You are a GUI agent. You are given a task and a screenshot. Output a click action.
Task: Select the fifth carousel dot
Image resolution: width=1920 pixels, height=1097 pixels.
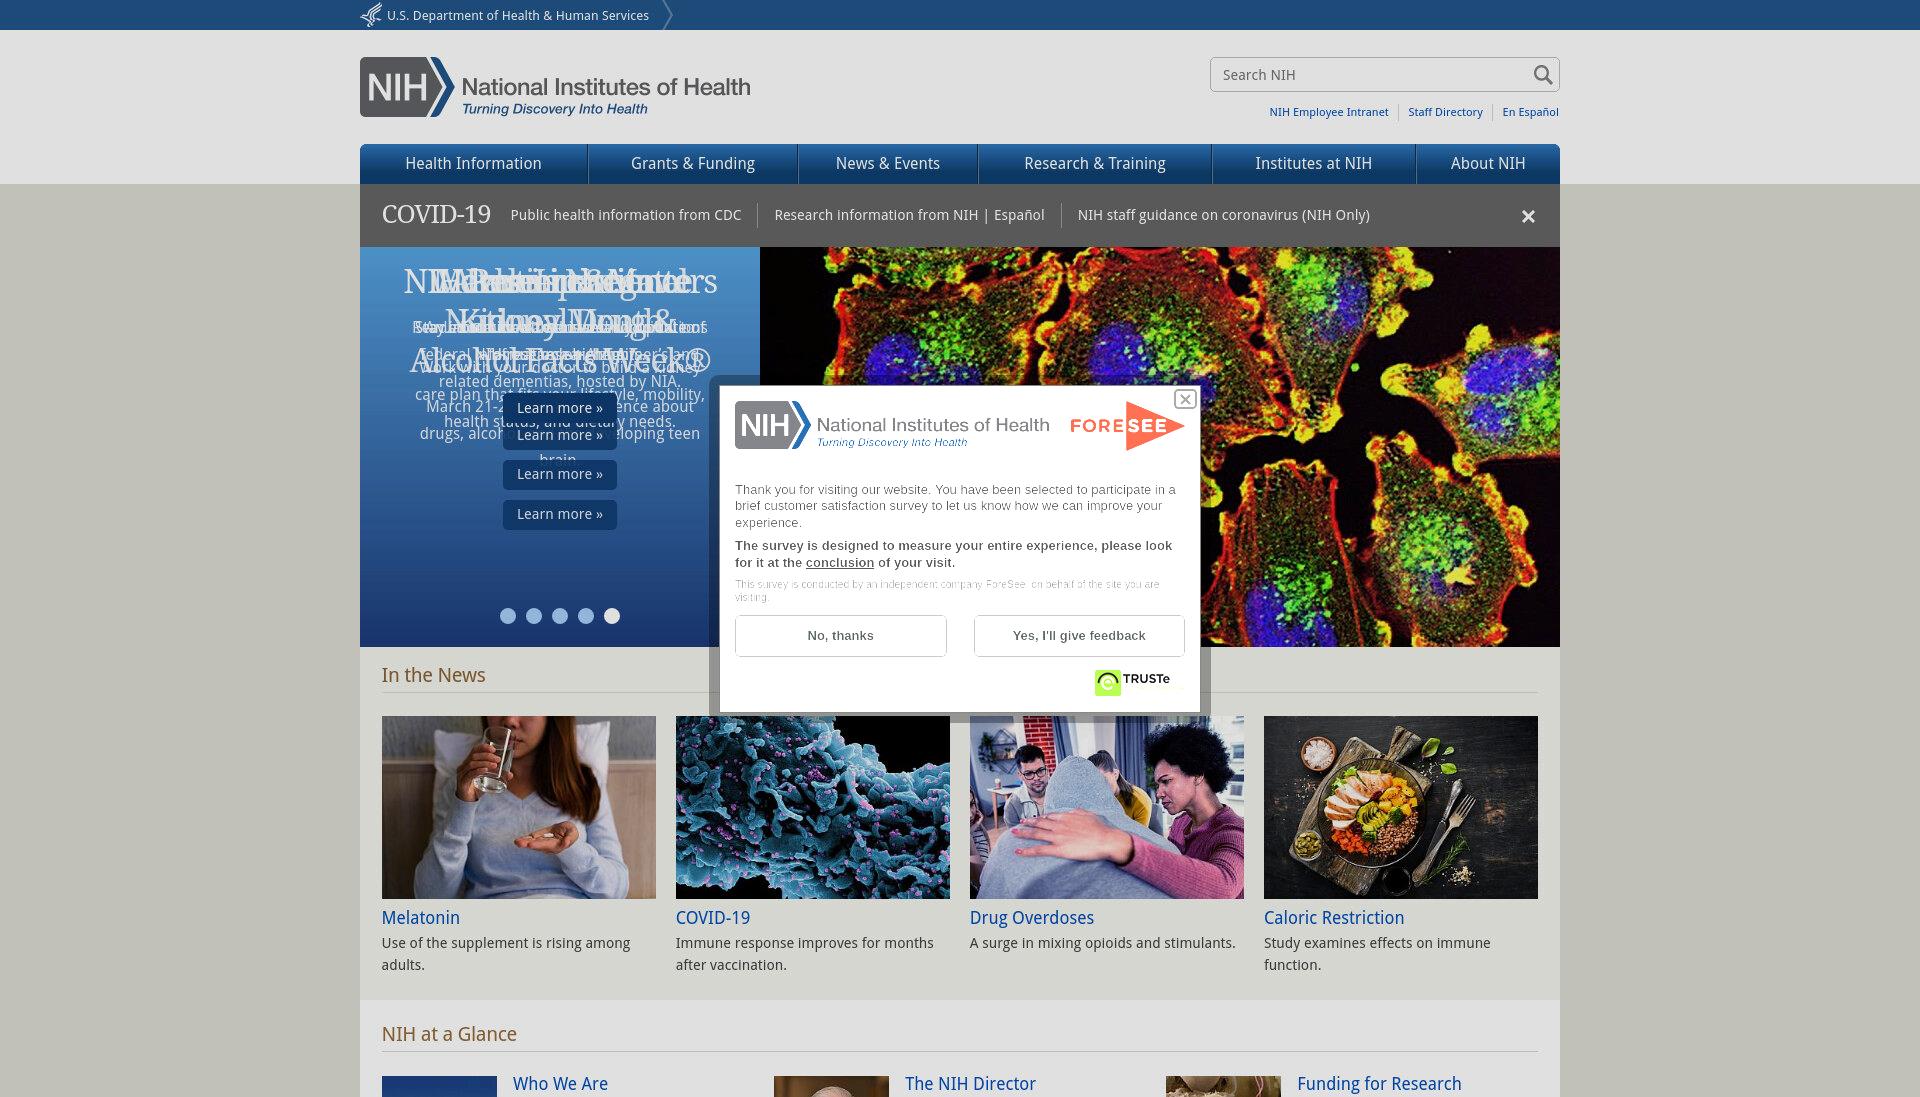click(x=612, y=616)
